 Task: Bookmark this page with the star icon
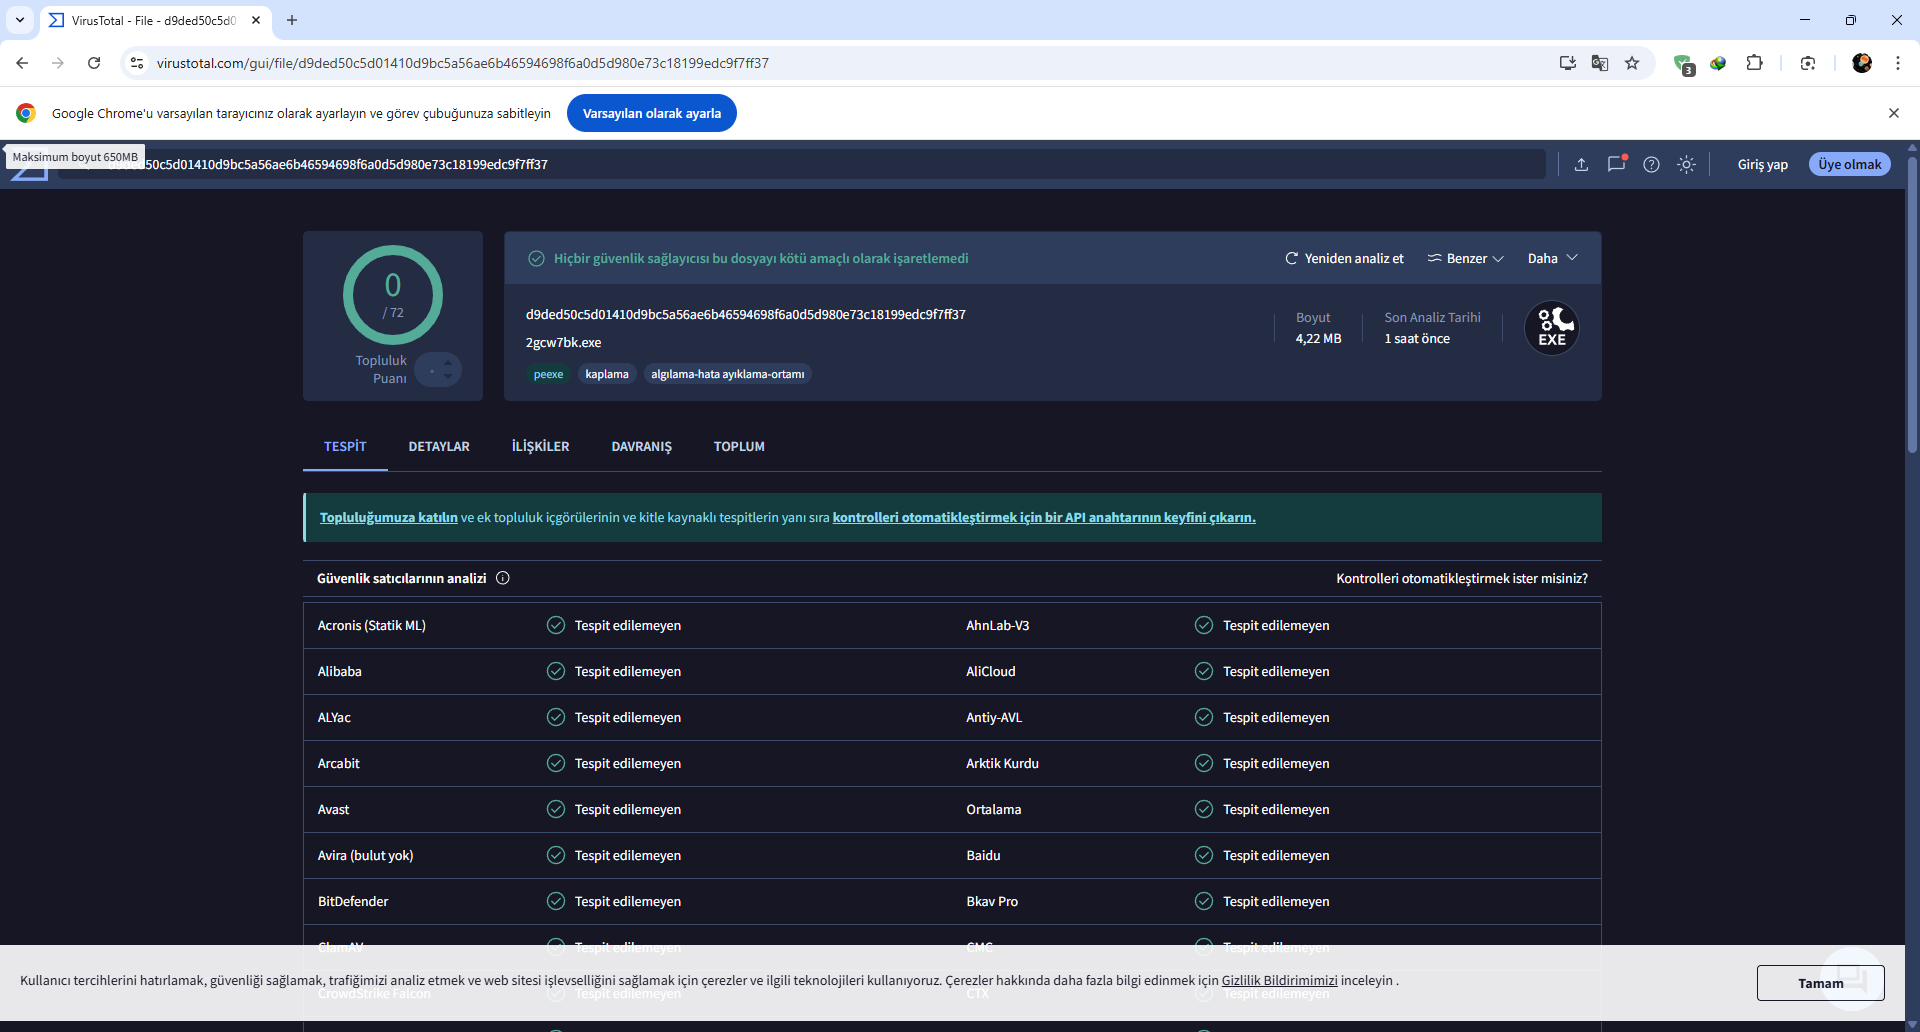[1632, 63]
